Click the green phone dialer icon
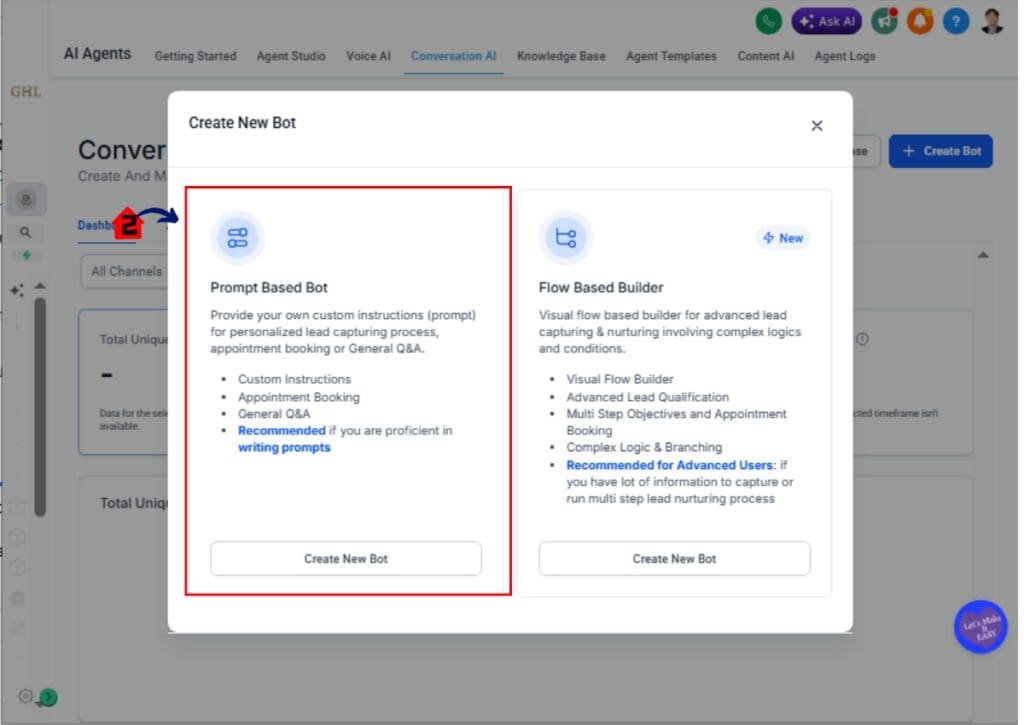 coord(769,21)
